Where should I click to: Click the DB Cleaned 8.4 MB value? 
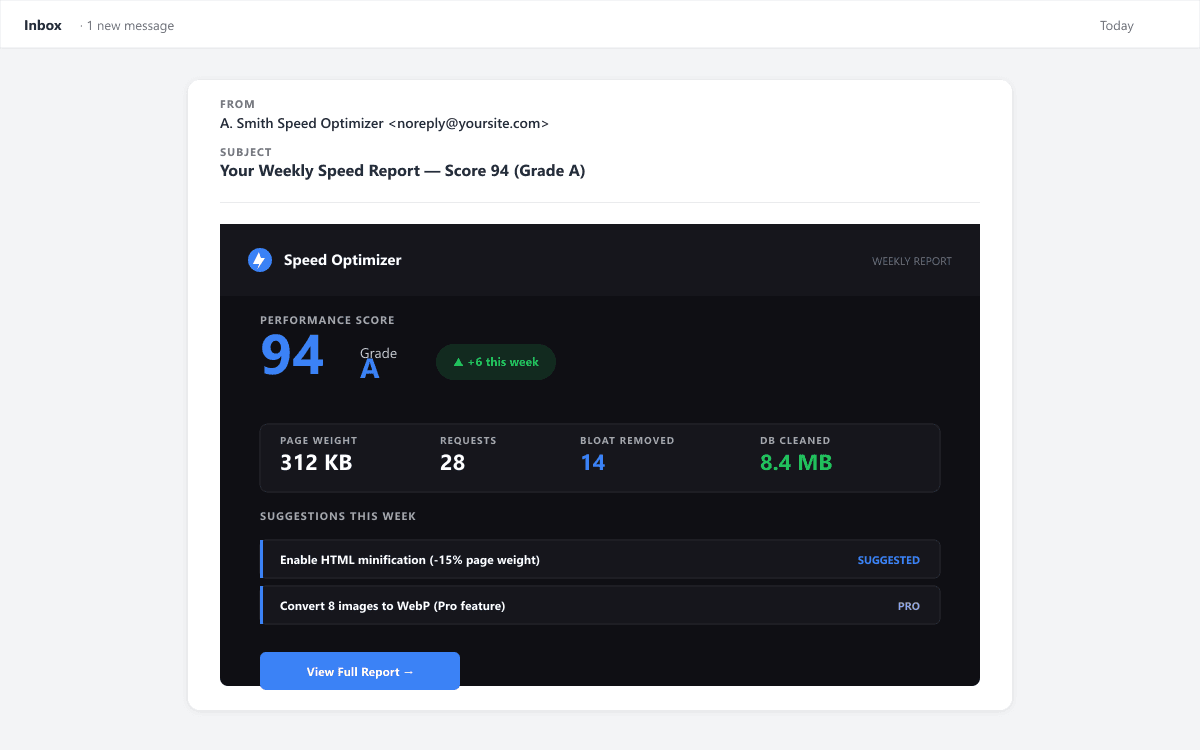point(796,462)
